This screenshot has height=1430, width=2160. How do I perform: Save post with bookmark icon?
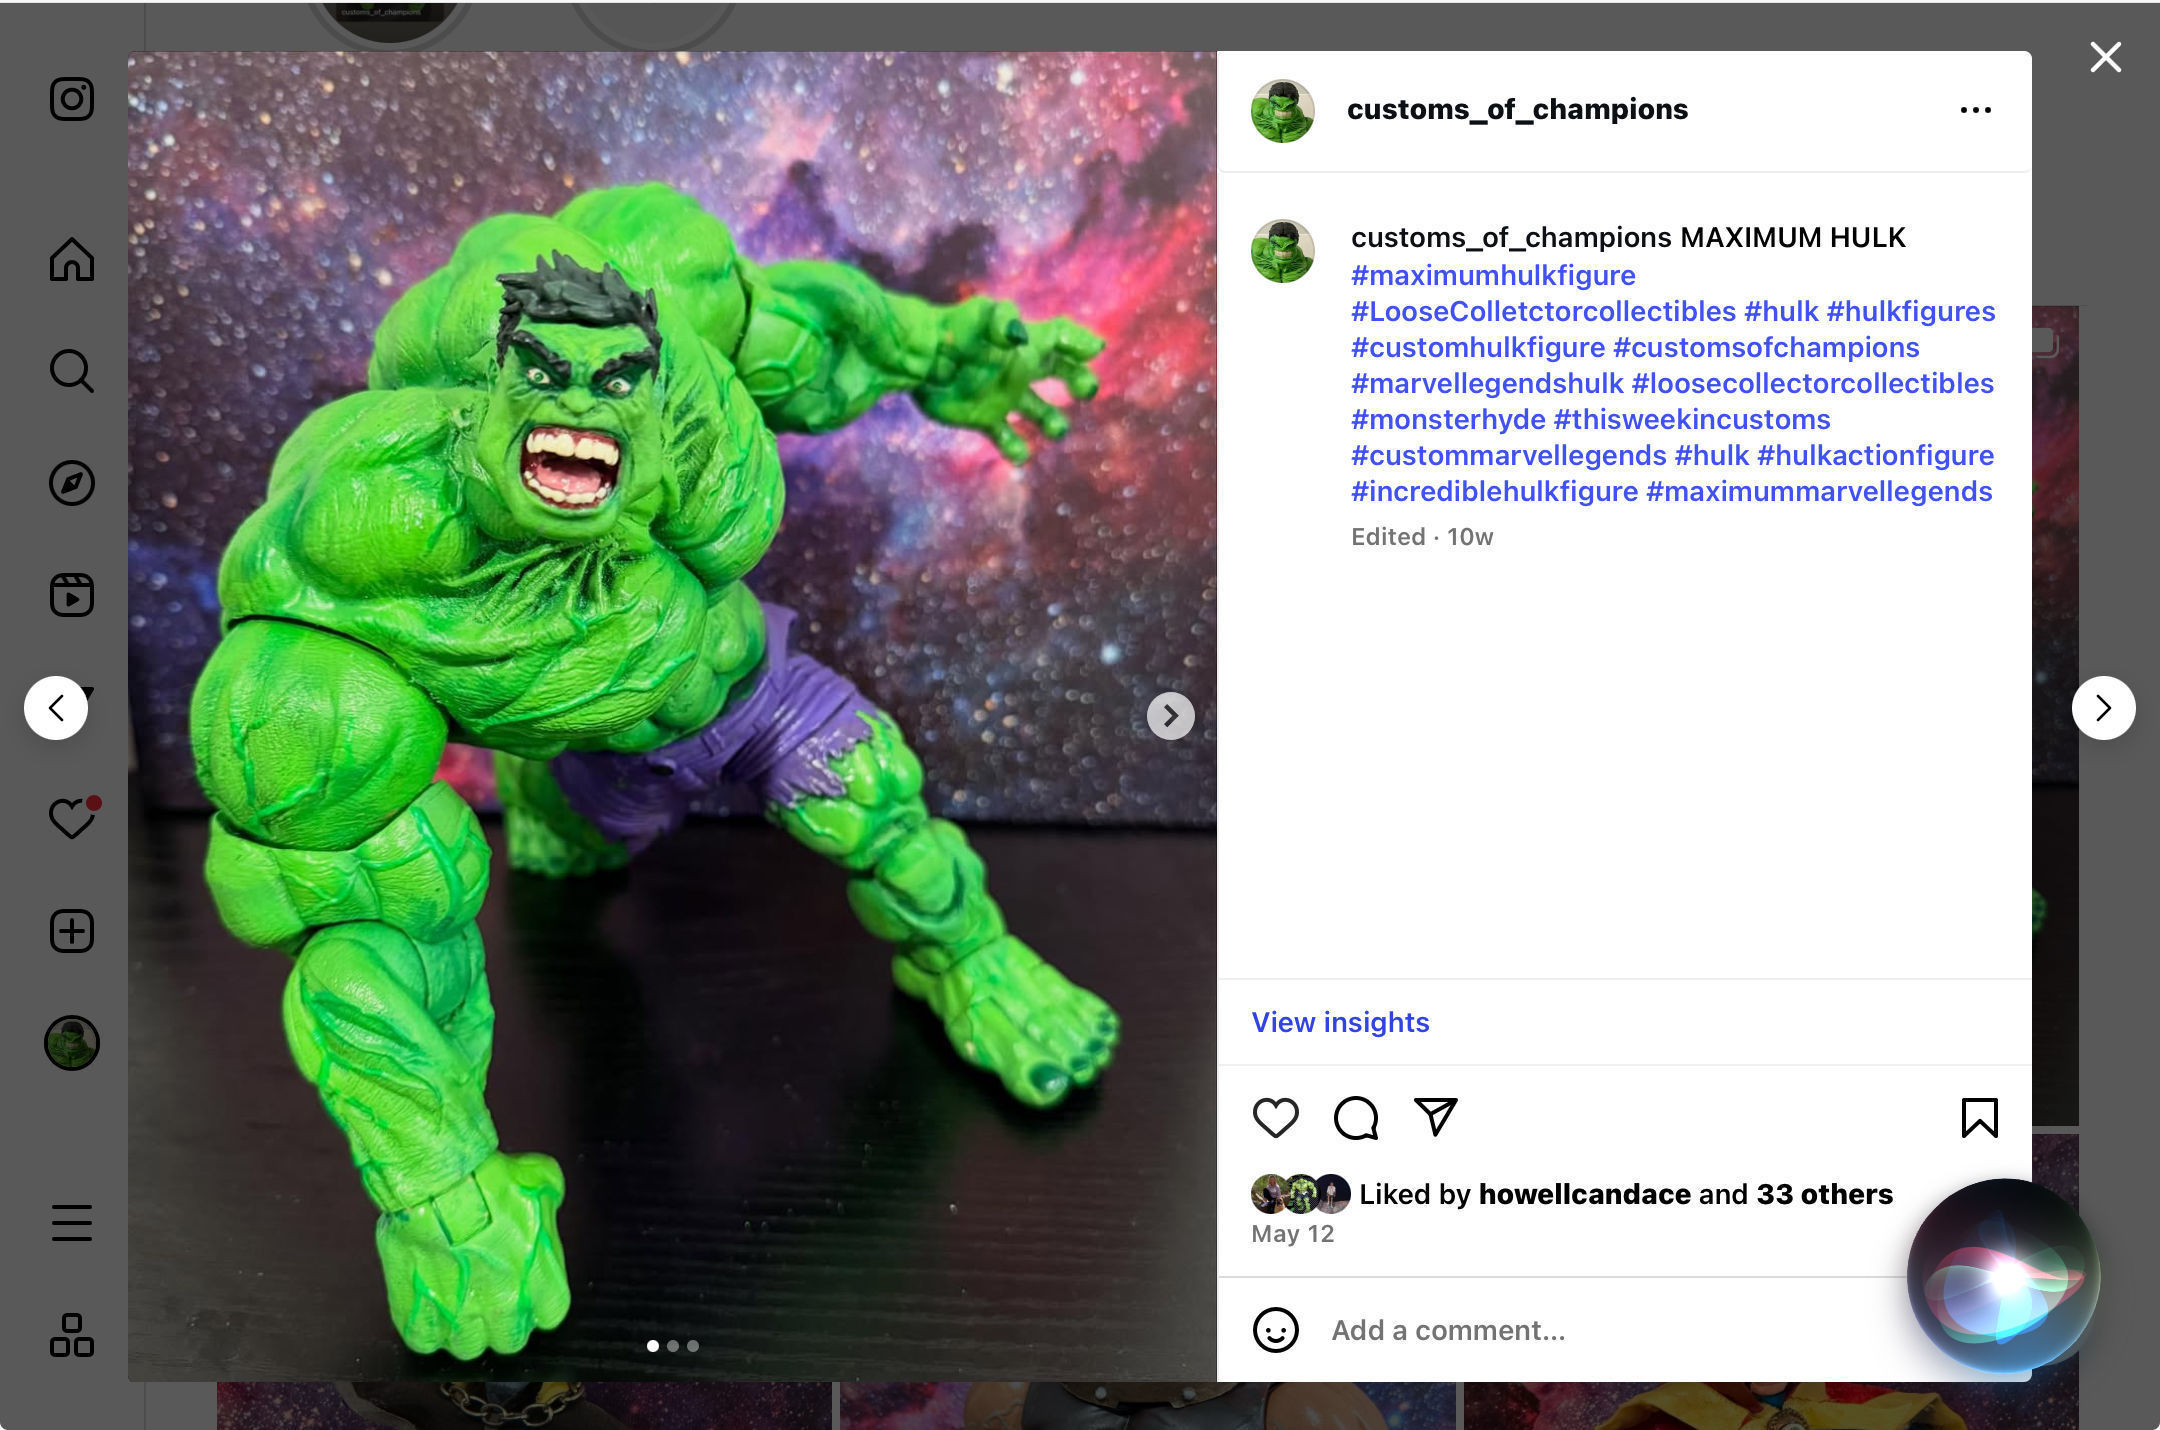1979,1117
